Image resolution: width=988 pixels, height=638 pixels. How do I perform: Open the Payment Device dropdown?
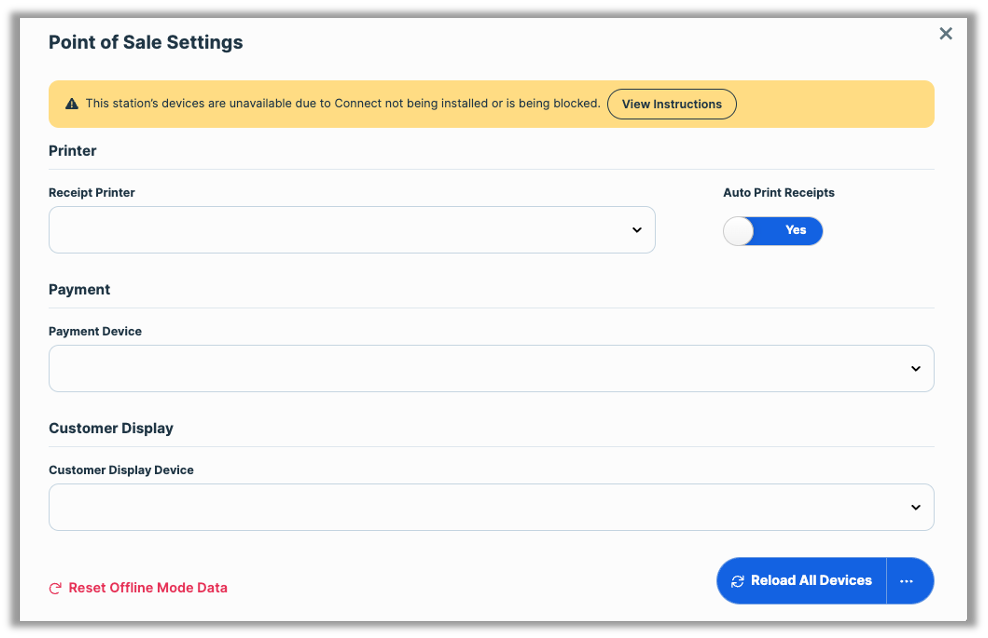(x=490, y=369)
